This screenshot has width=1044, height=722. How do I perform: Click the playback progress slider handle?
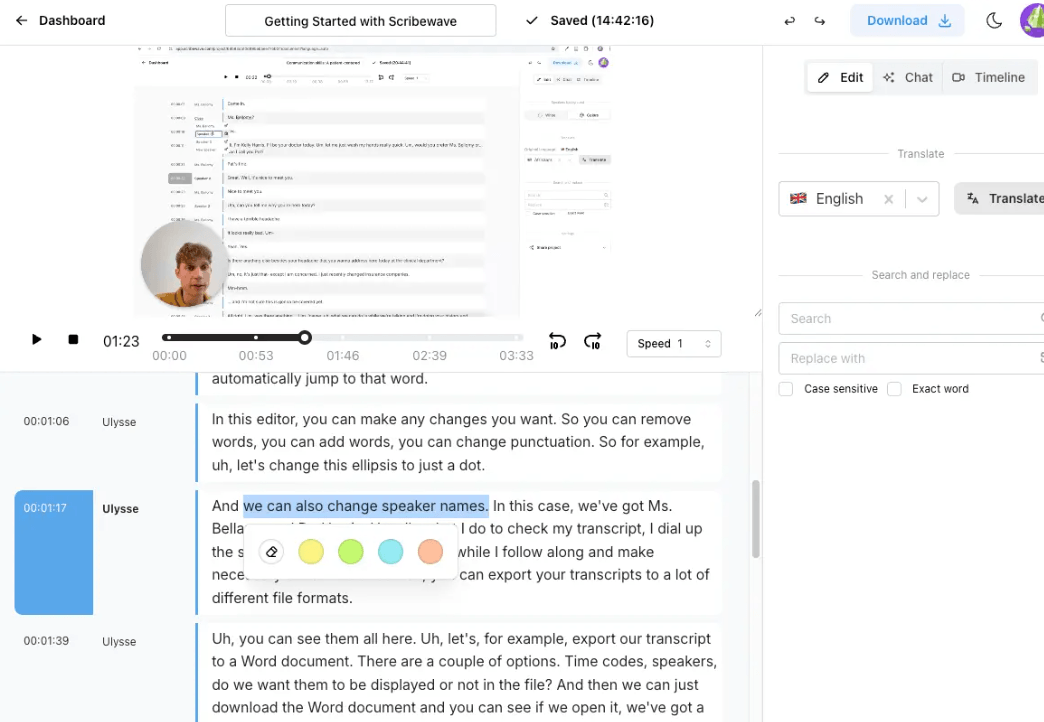pos(305,338)
